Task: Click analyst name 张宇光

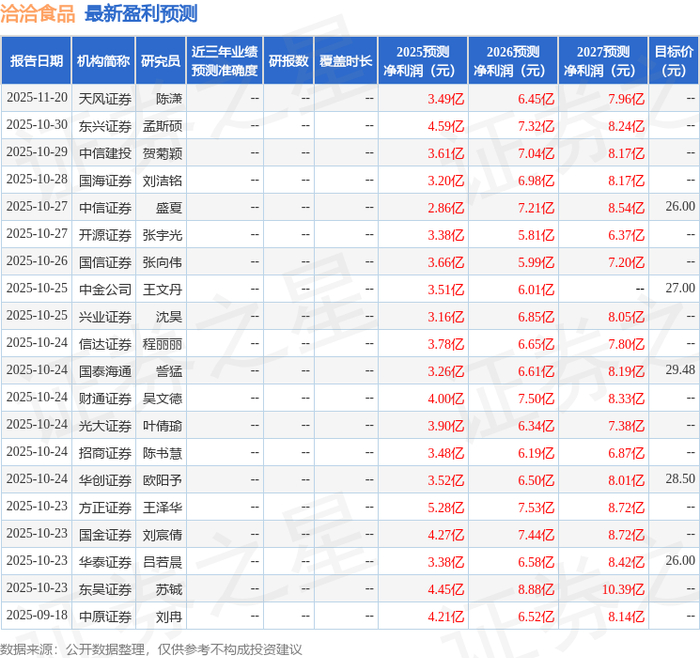Action: [162, 235]
